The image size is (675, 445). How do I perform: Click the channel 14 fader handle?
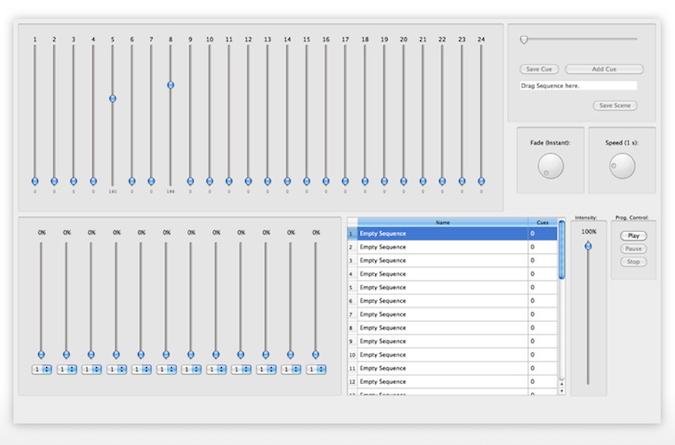[x=287, y=181]
